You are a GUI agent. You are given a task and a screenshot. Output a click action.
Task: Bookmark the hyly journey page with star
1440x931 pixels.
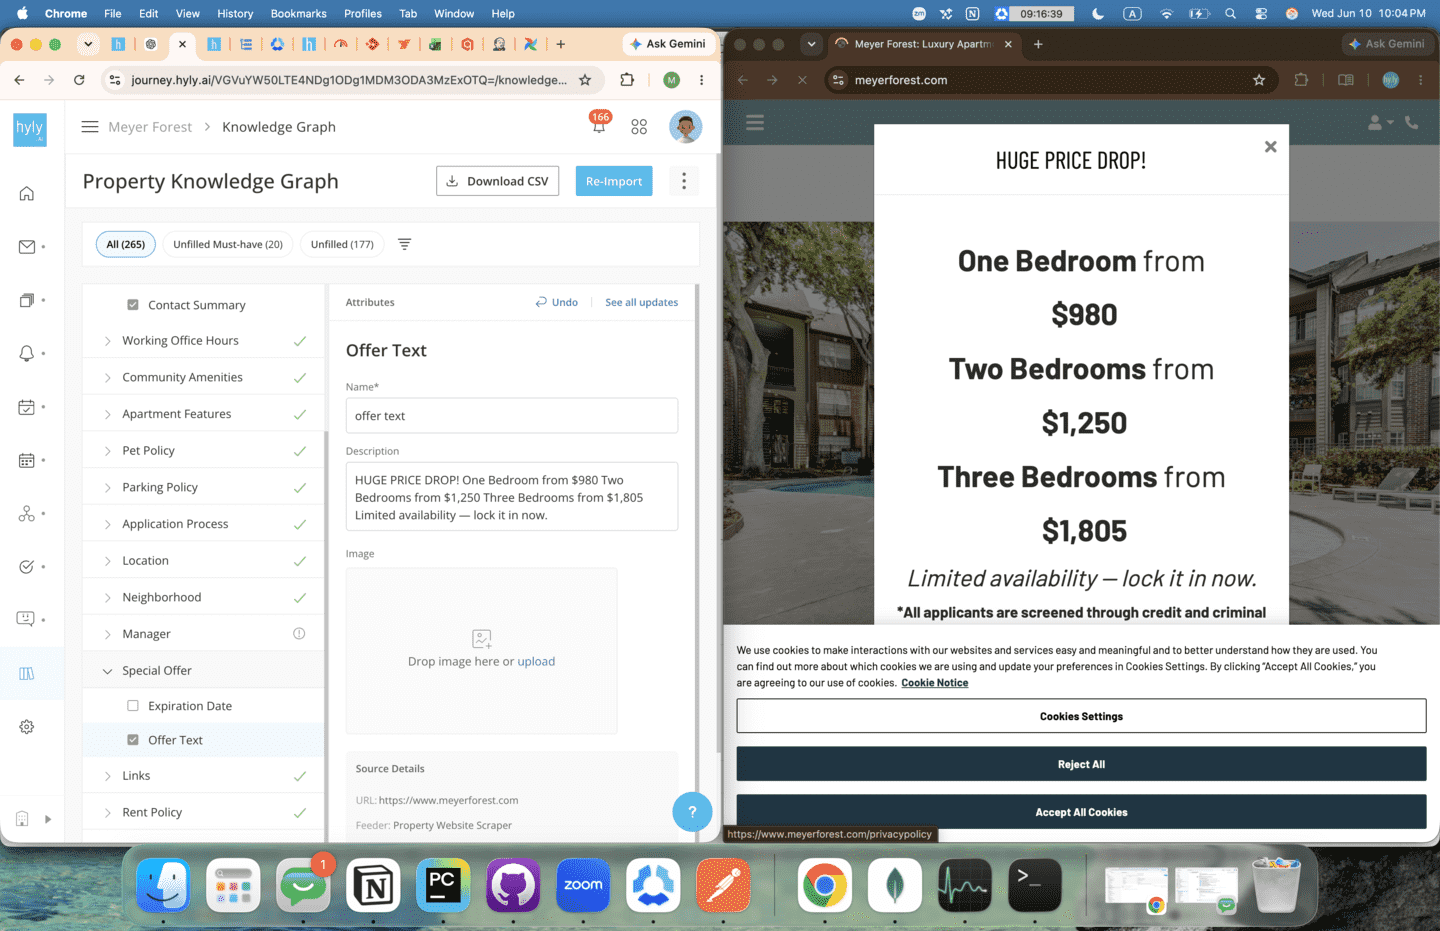point(585,80)
